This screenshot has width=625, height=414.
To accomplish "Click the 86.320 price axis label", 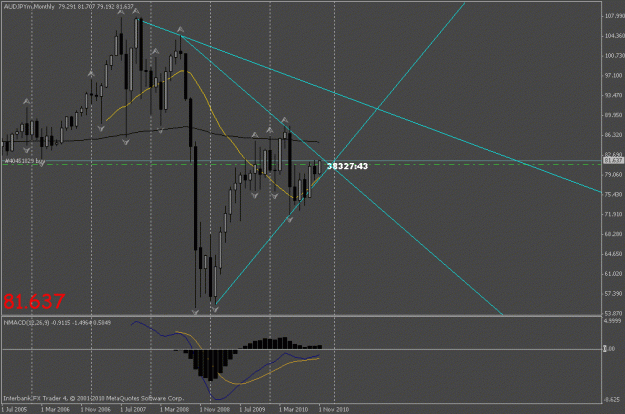I will 614,135.
